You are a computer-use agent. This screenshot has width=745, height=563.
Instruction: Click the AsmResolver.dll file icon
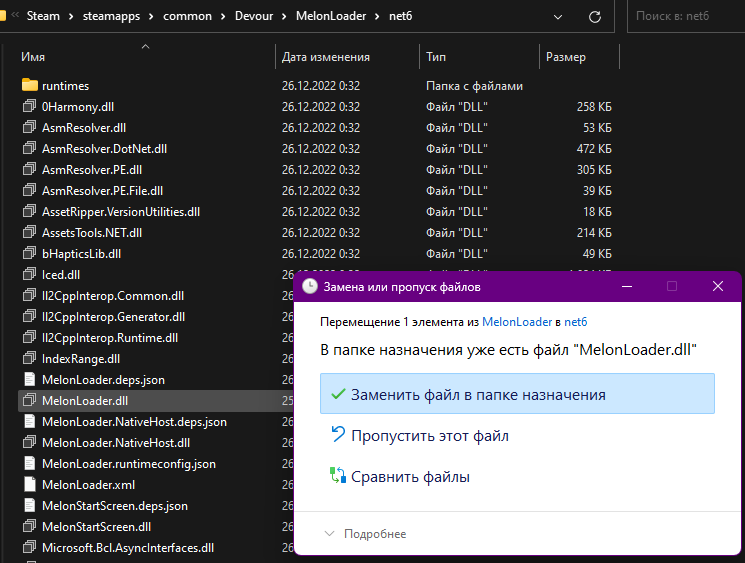click(29, 127)
